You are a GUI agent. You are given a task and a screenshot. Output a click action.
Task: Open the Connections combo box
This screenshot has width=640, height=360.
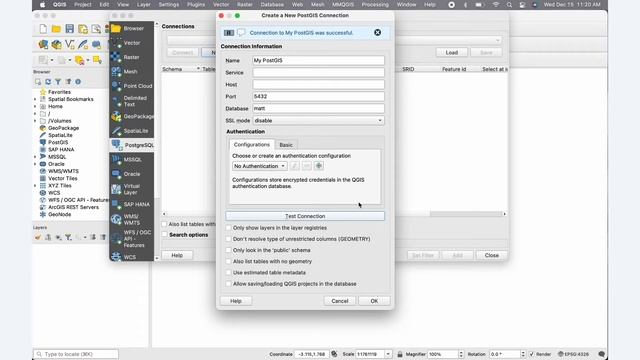(334, 40)
